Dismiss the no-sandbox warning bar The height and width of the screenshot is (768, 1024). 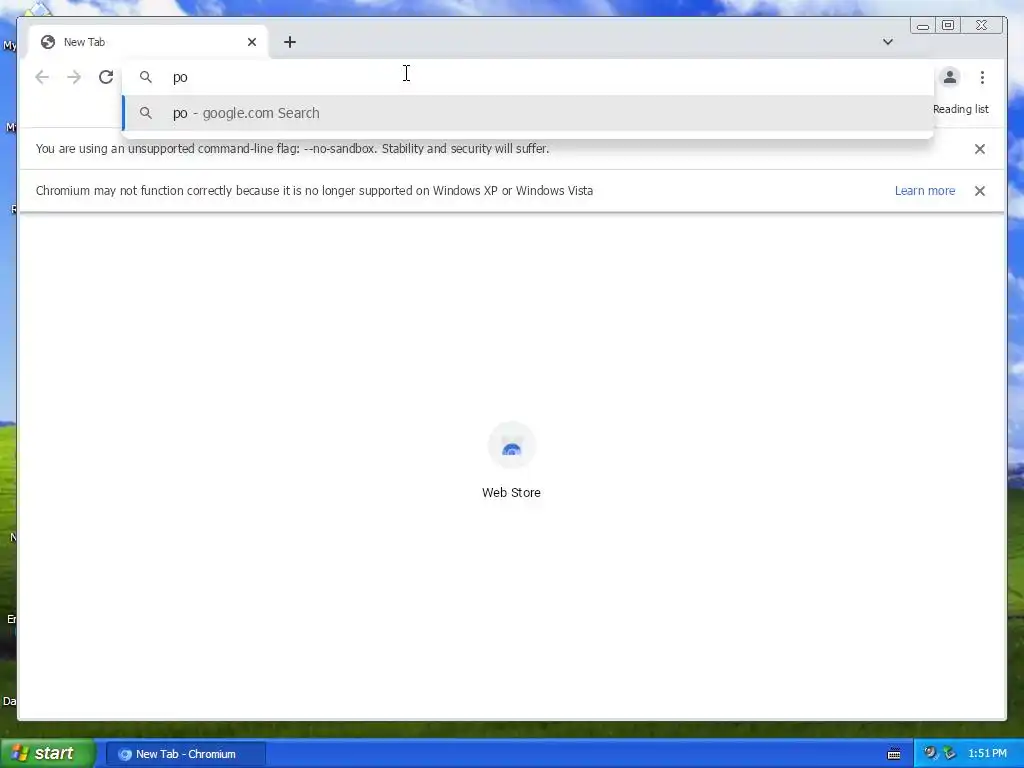(x=980, y=149)
